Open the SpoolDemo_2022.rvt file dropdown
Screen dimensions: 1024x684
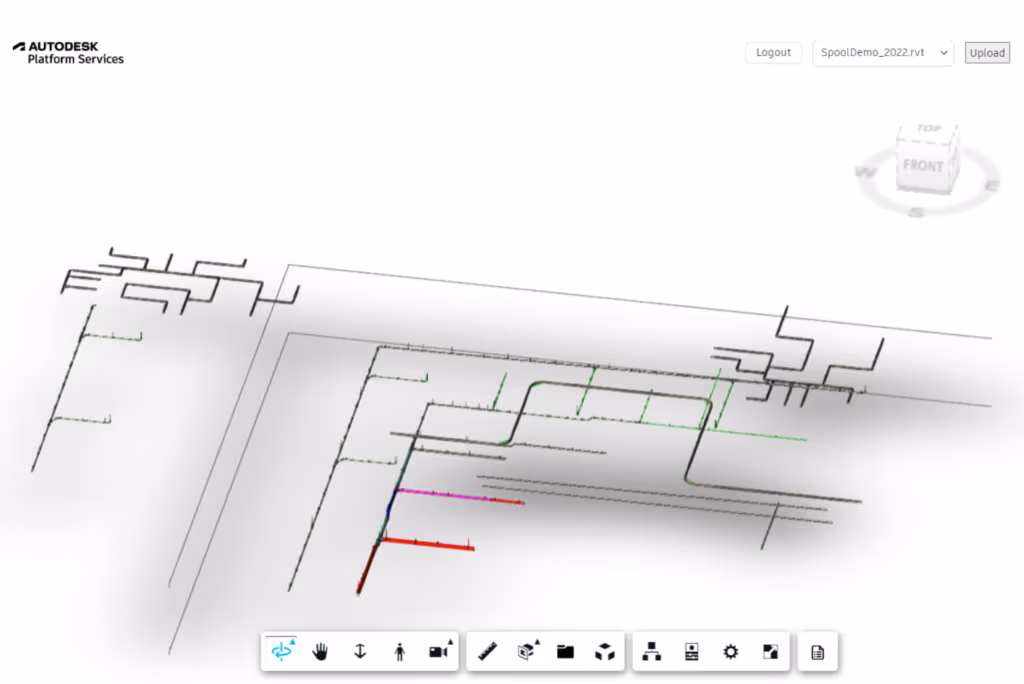[881, 52]
